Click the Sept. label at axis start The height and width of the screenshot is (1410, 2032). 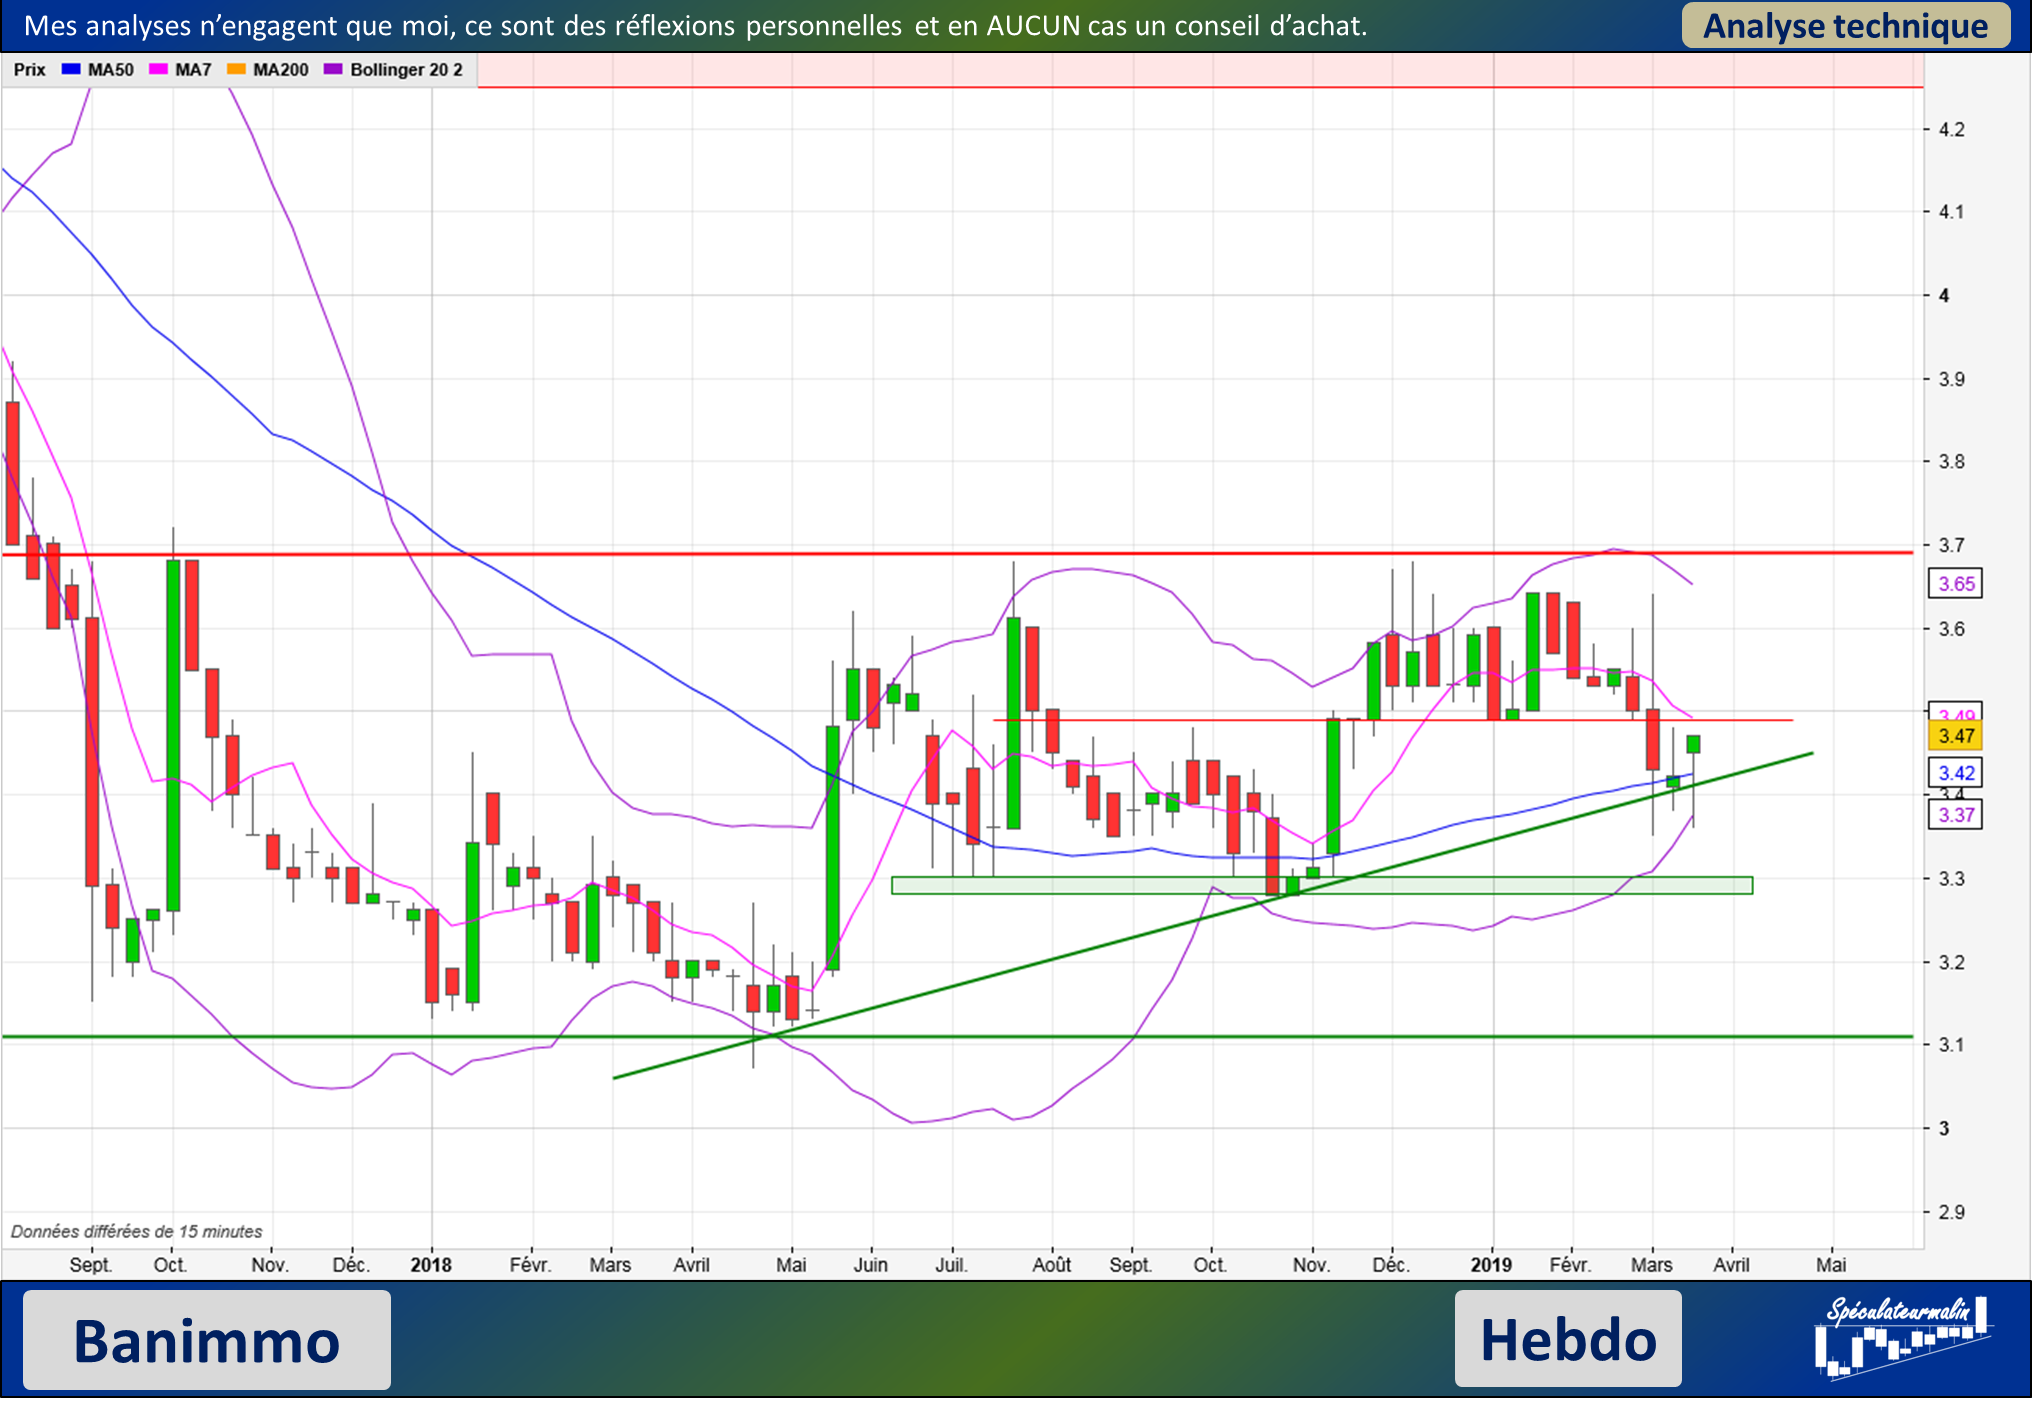tap(91, 1265)
